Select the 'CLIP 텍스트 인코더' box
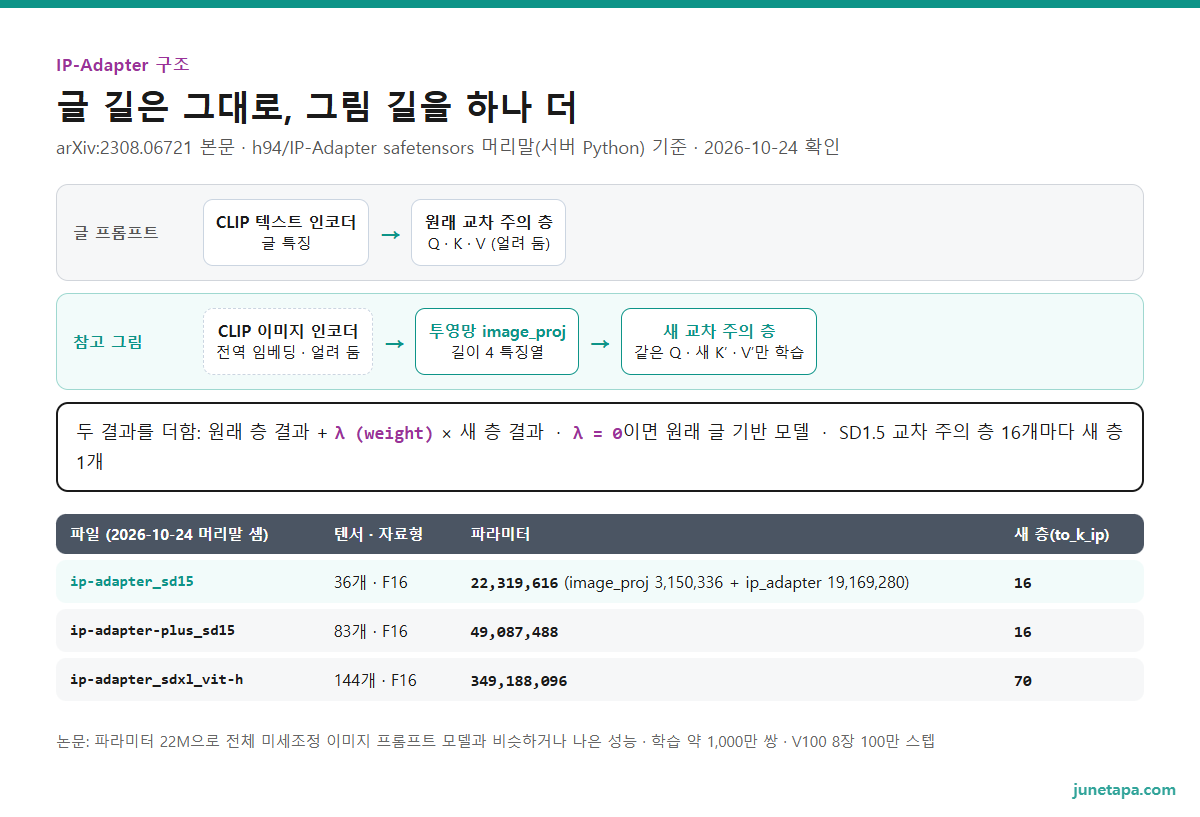Image resolution: width=1200 pixels, height=817 pixels. click(x=286, y=232)
